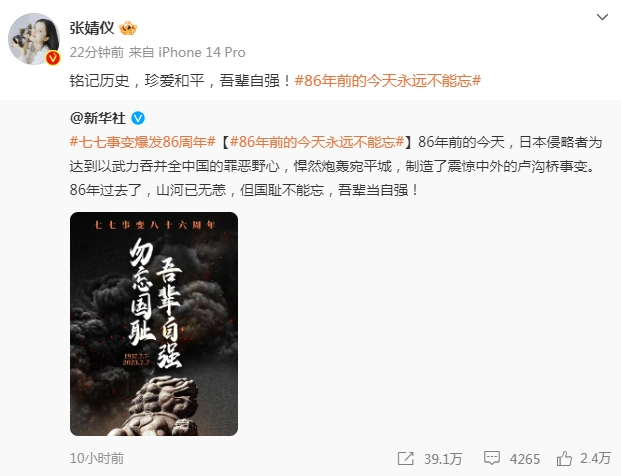Click the red verified V badge
Image resolution: width=621 pixels, height=476 pixels.
[53, 58]
